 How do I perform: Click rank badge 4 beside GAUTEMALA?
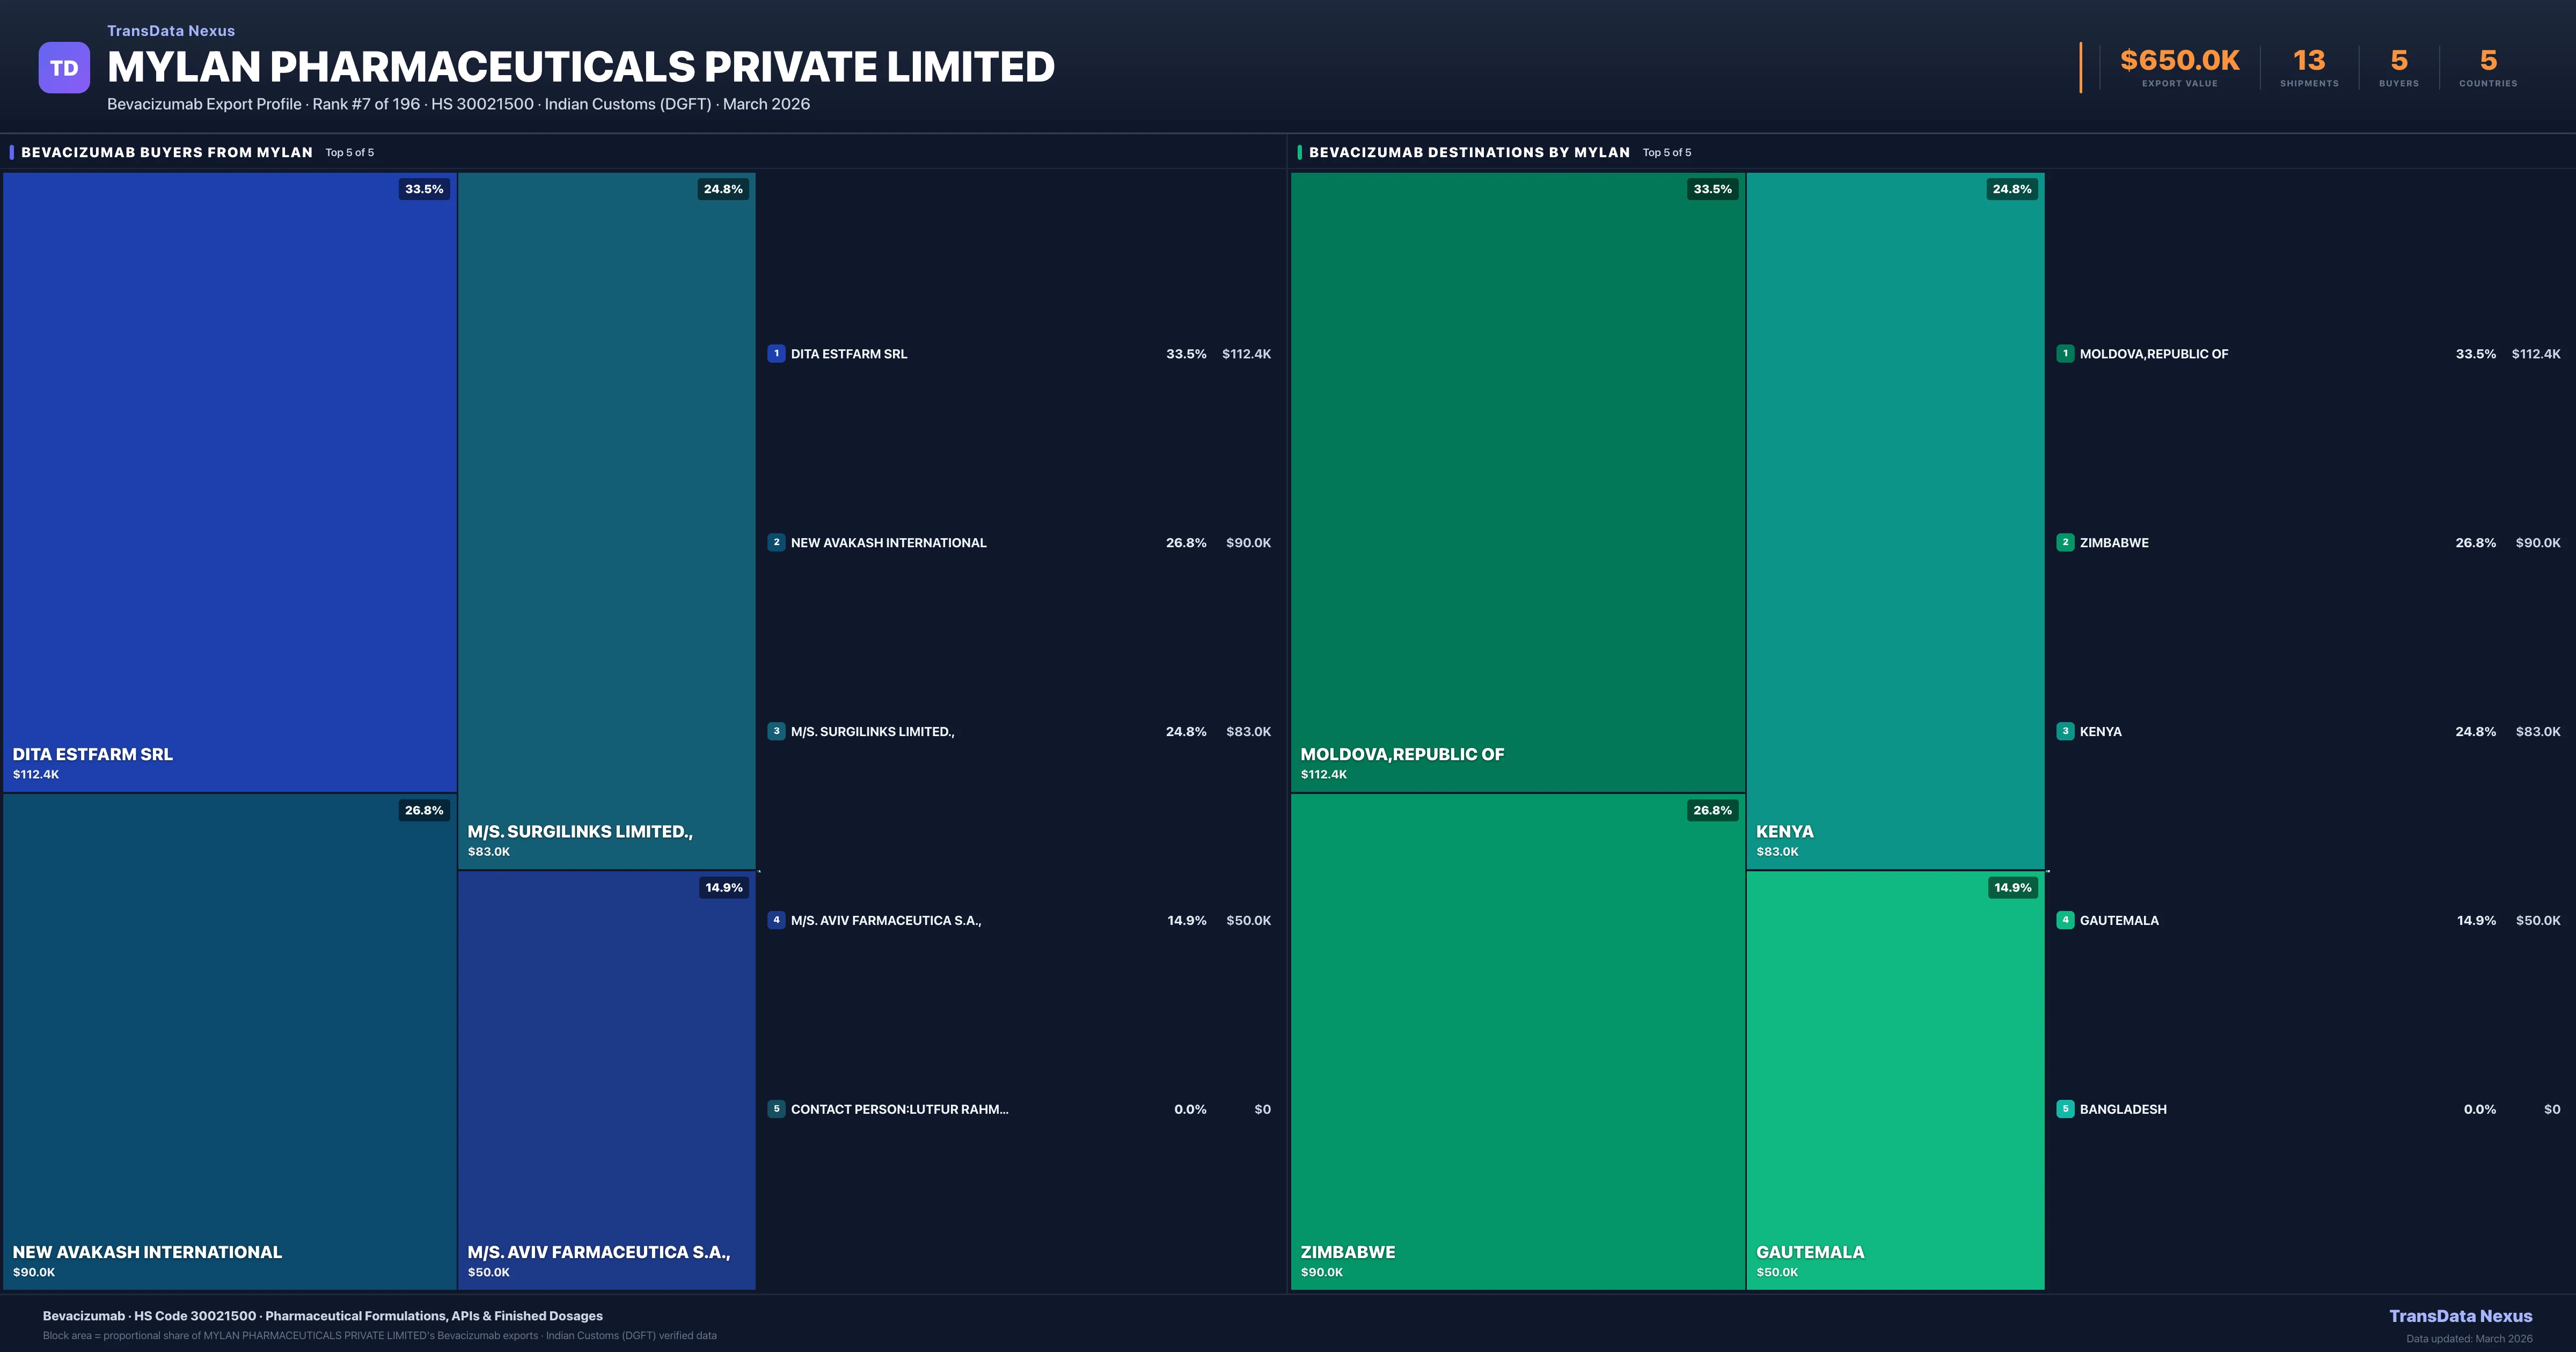tap(2065, 920)
